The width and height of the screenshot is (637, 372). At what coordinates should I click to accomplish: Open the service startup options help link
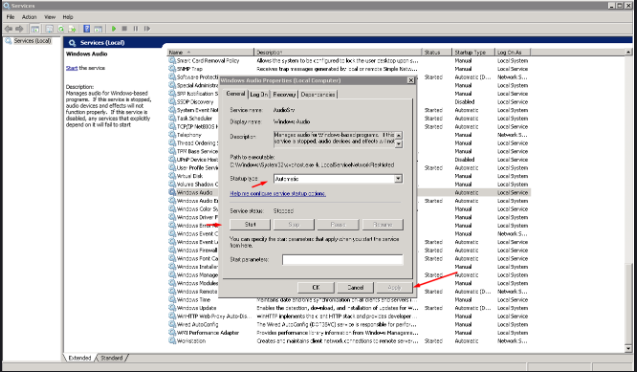coord(278,194)
